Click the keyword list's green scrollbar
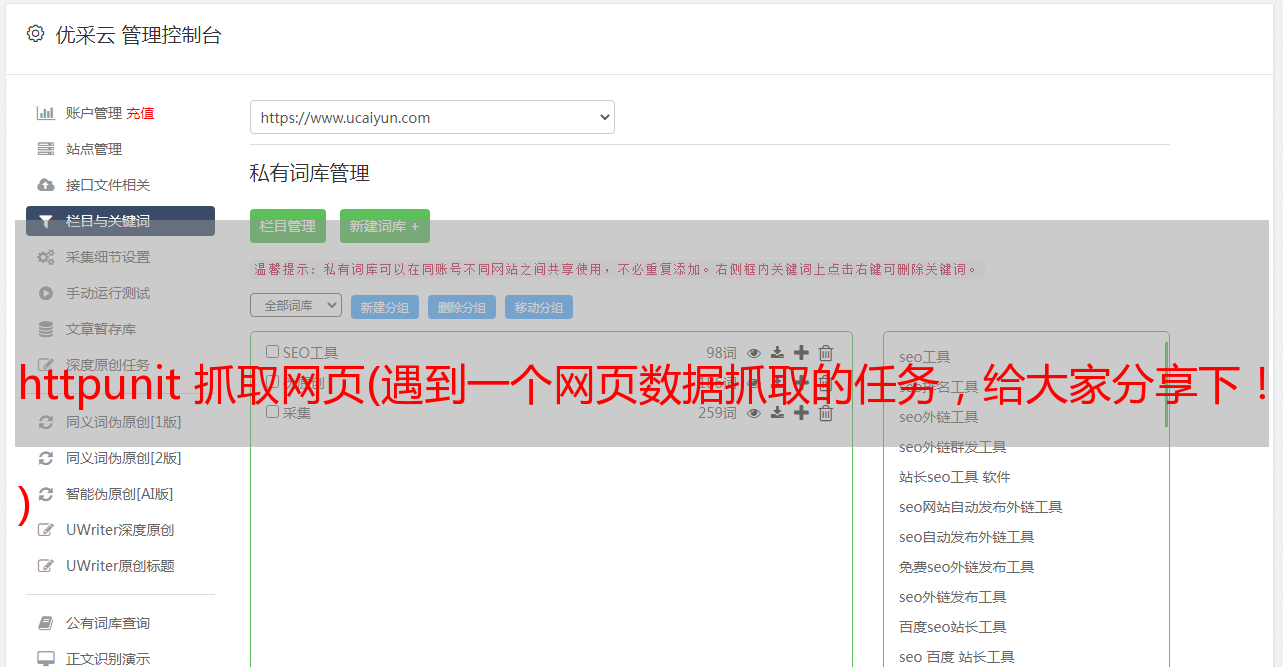Image resolution: width=1283 pixels, height=667 pixels. click(x=1166, y=384)
